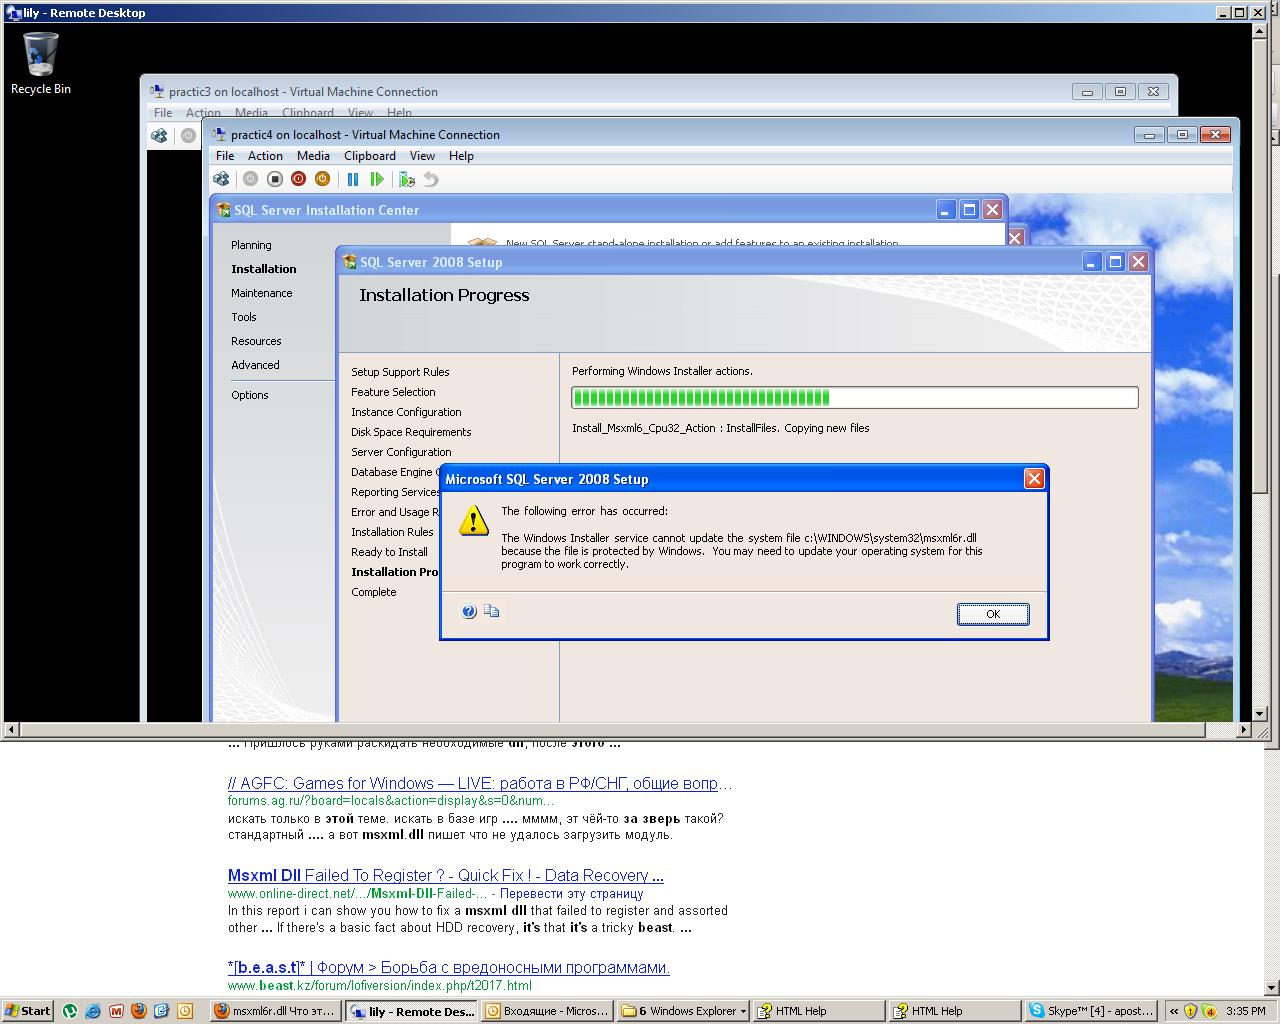Open the Windows Start button
Viewport: 1280px width, 1024px height.
tap(27, 1011)
